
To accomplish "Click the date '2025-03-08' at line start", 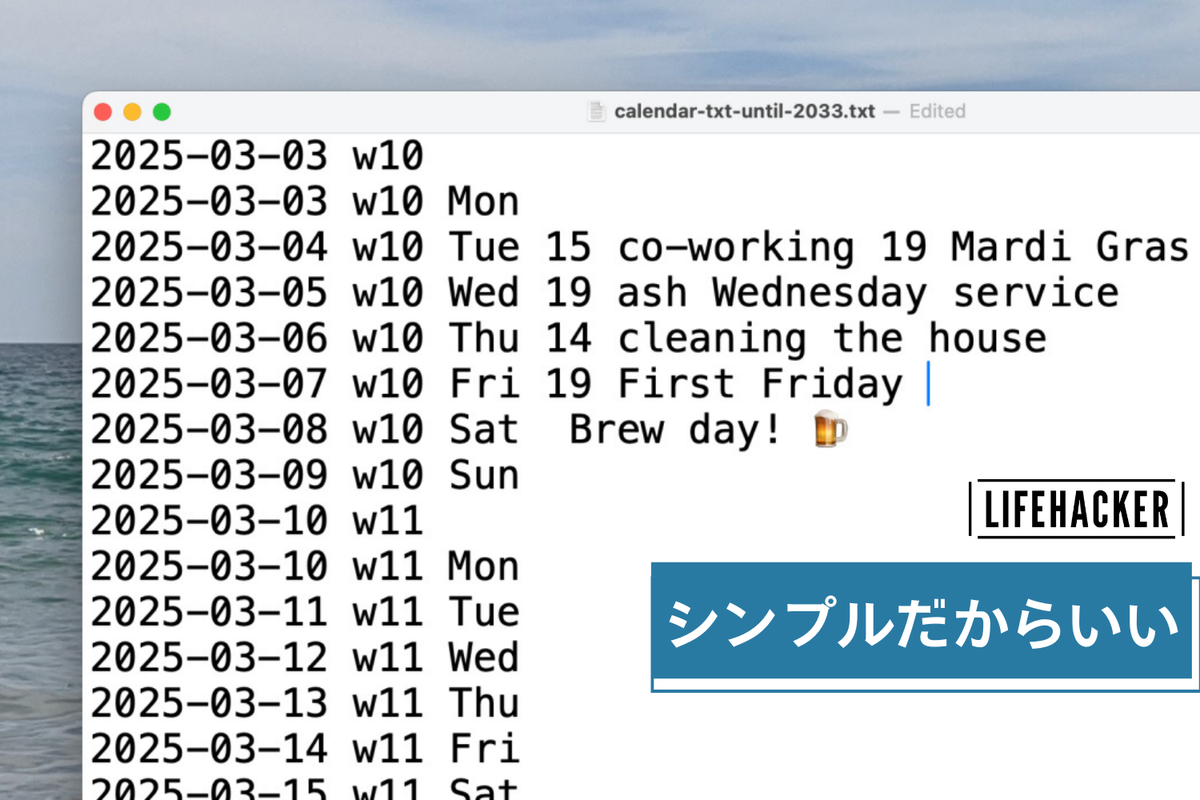I will click(209, 430).
